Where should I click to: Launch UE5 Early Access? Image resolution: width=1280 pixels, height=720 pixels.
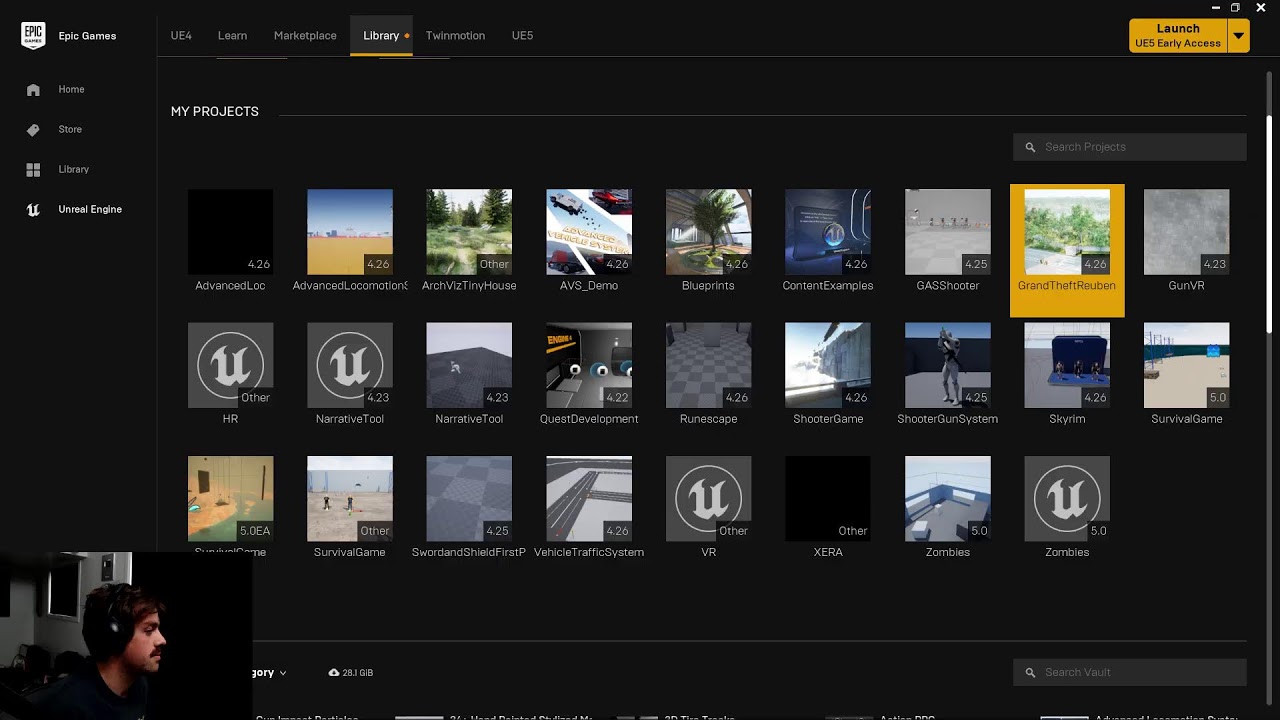coord(1178,35)
